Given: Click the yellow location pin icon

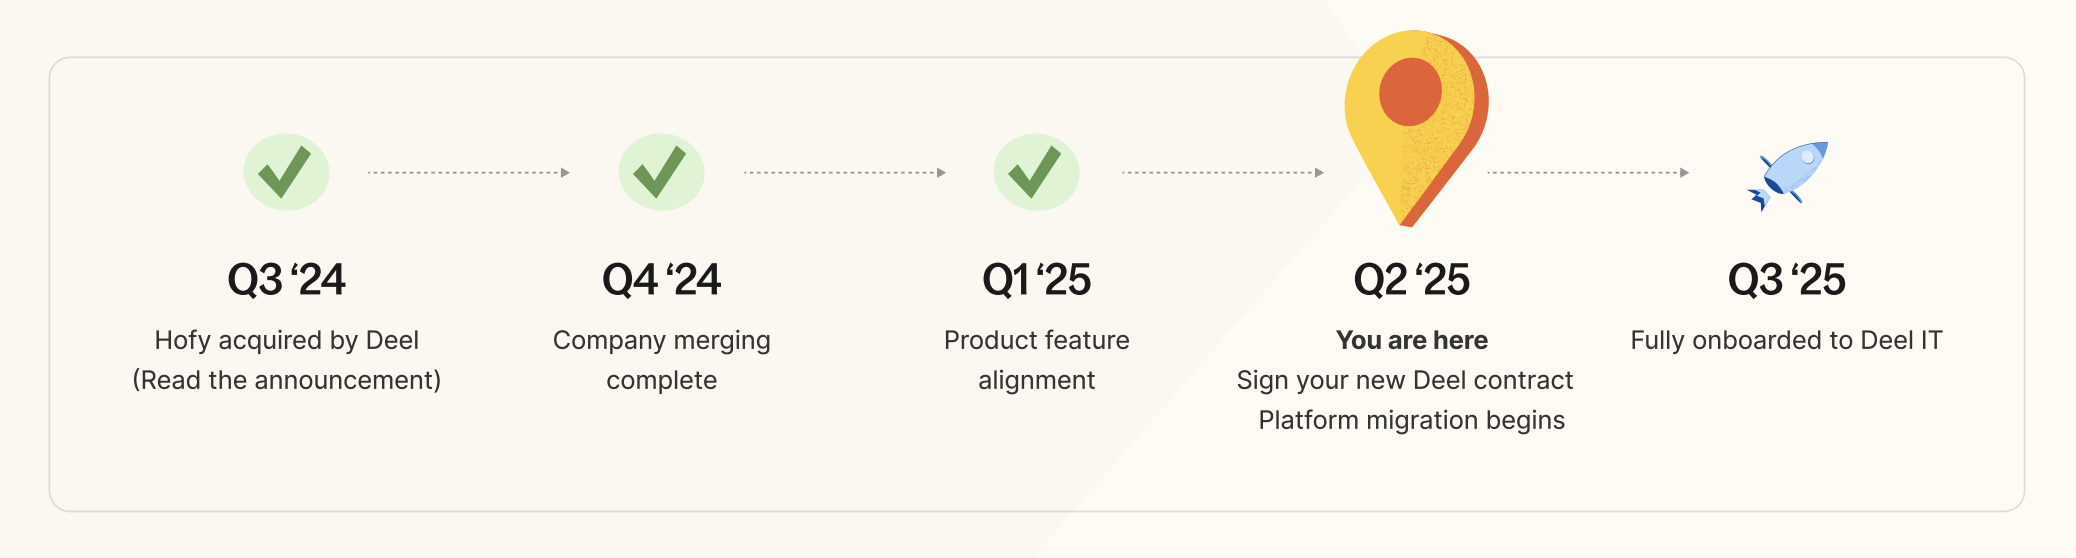Looking at the screenshot, I should 1415,128.
